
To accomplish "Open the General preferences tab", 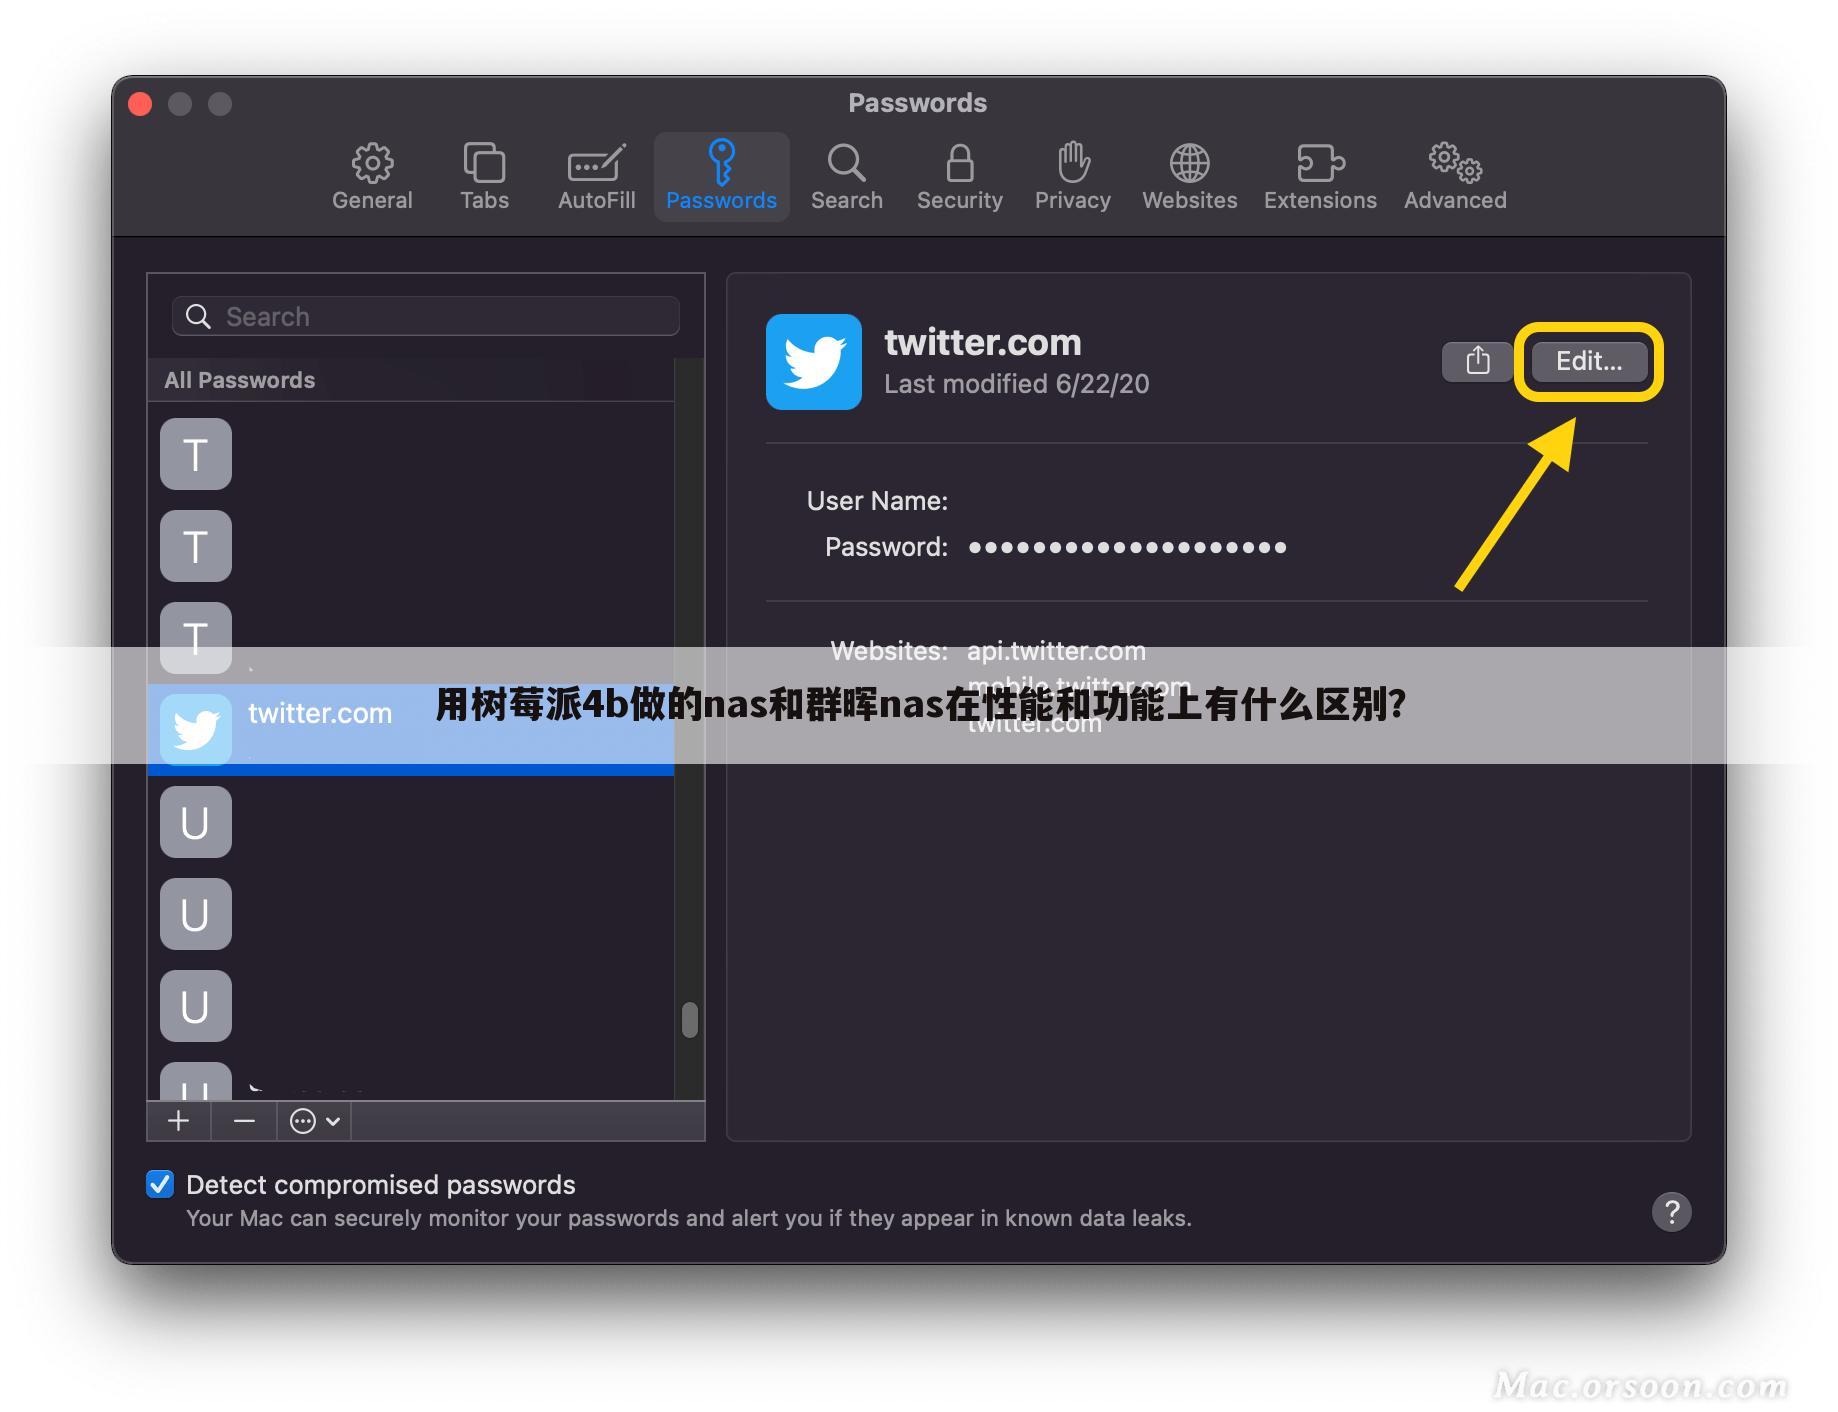I will point(372,177).
